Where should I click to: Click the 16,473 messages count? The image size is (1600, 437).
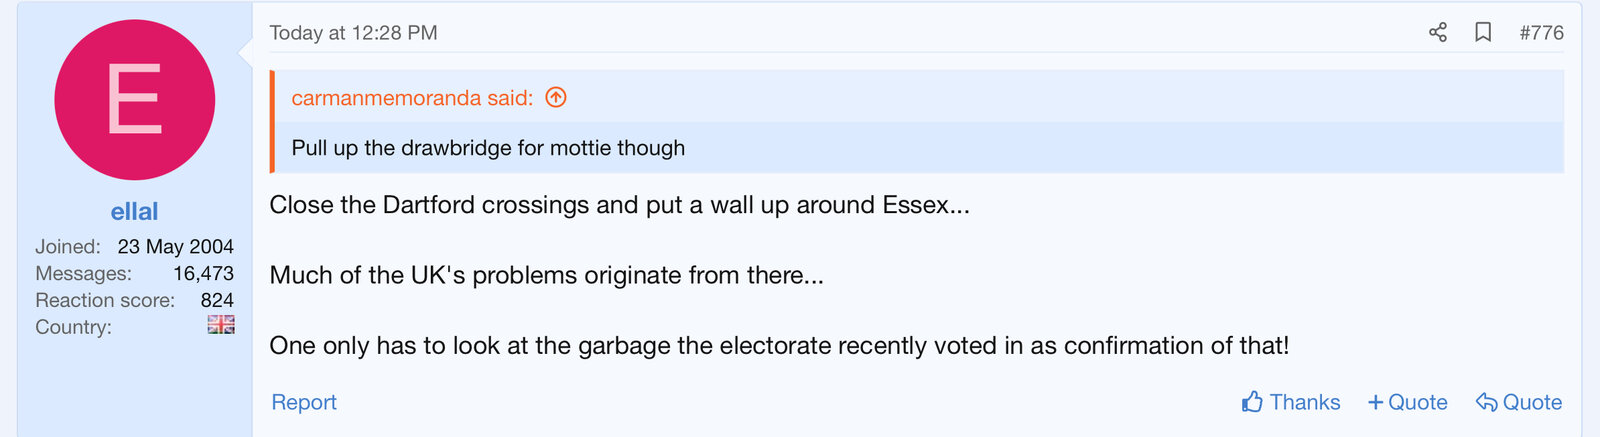click(203, 273)
